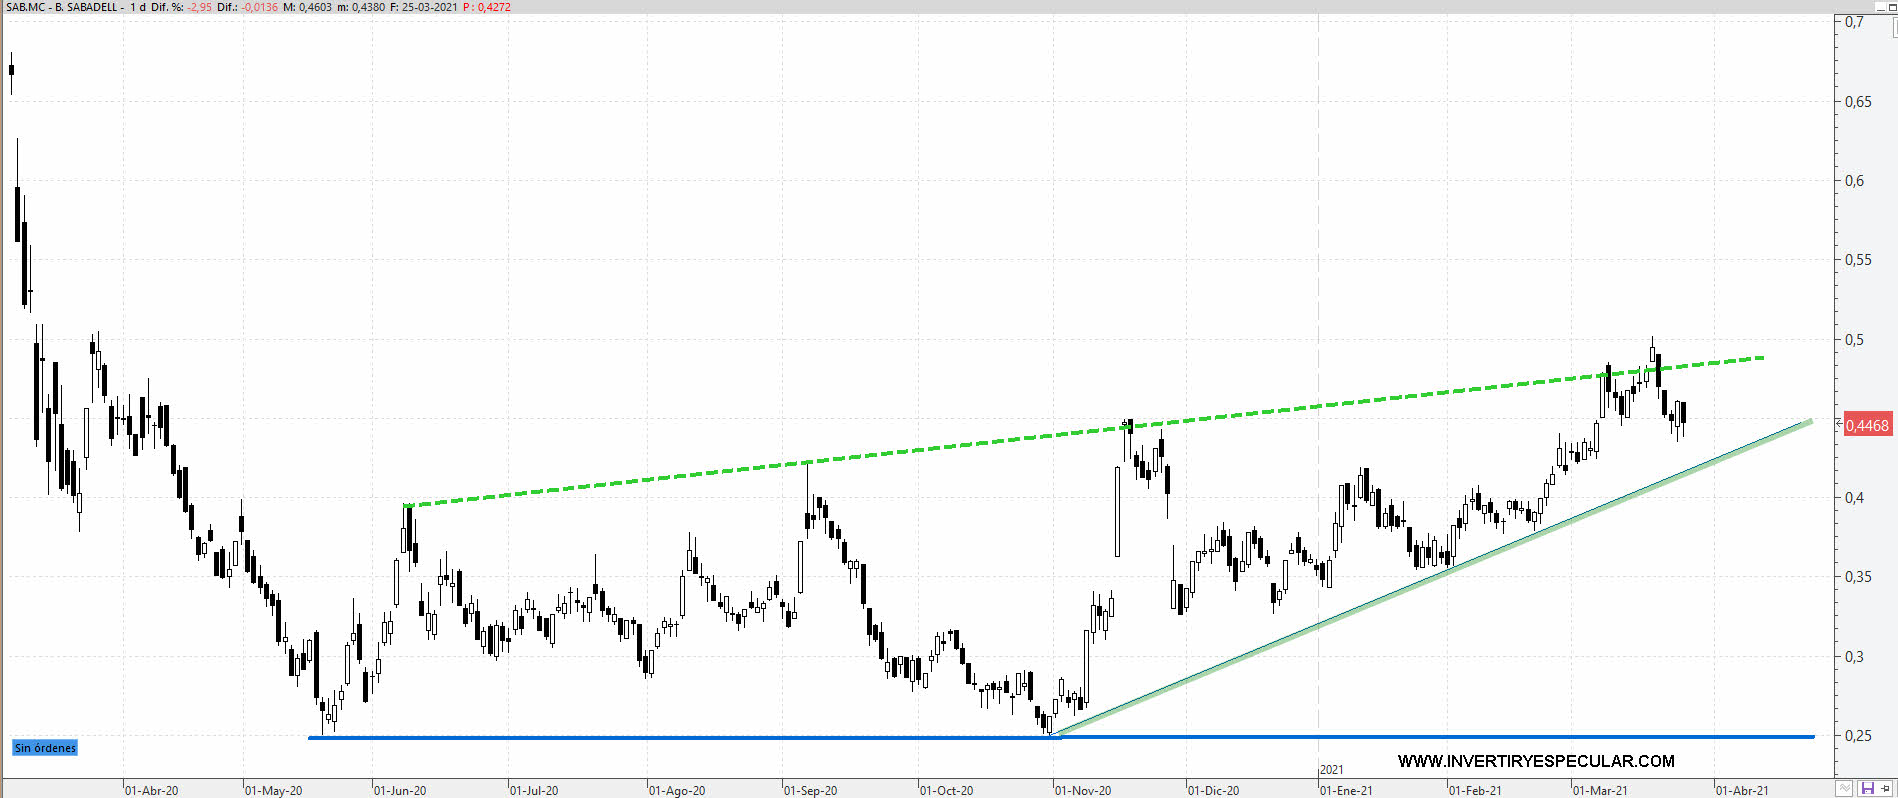1898x798 pixels.
Task: Select the SAB.MC - B. SABADELL chart title
Action: [62, 7]
